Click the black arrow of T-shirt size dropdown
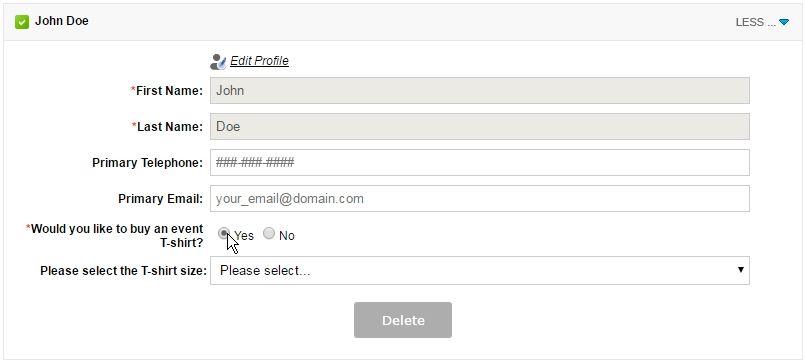 tap(741, 269)
